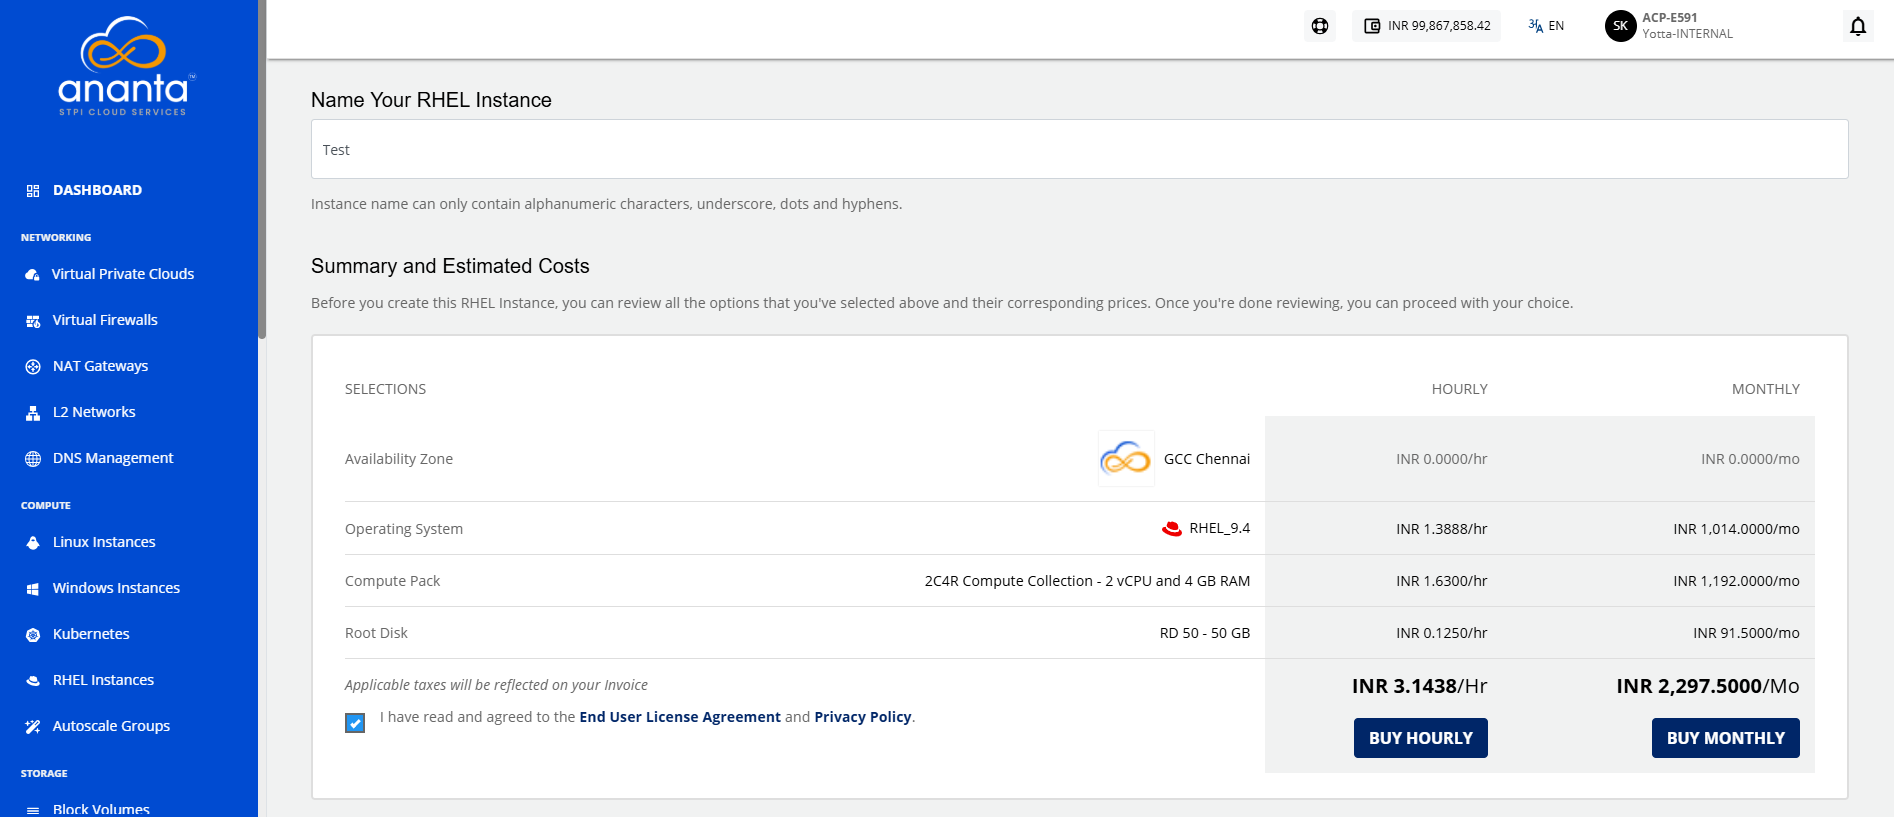Click the instance name field containing Test
The image size is (1894, 817).
click(x=1079, y=149)
